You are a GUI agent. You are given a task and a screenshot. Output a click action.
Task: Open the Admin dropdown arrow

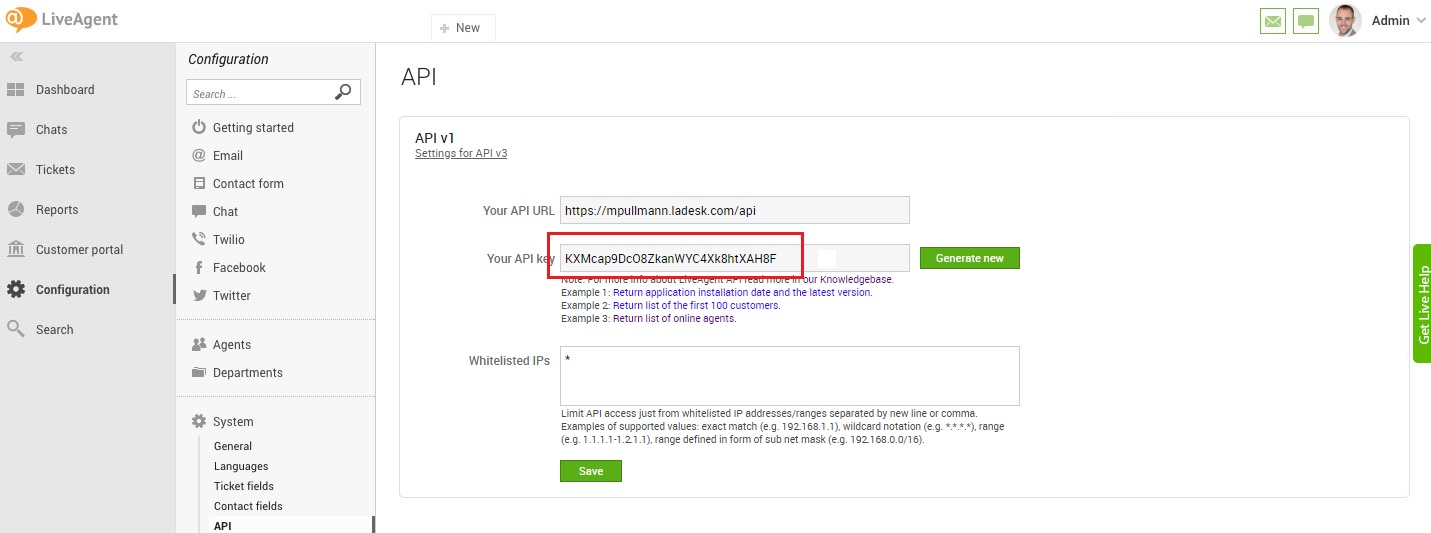tap(1421, 21)
